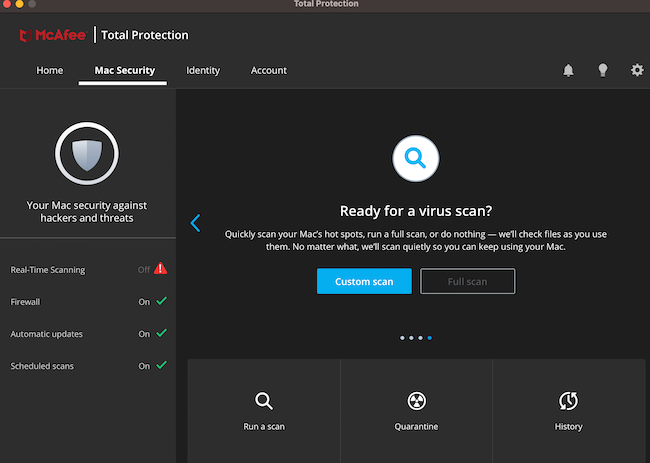Select the second carousel dot
This screenshot has height=463, width=650.
(x=411, y=338)
